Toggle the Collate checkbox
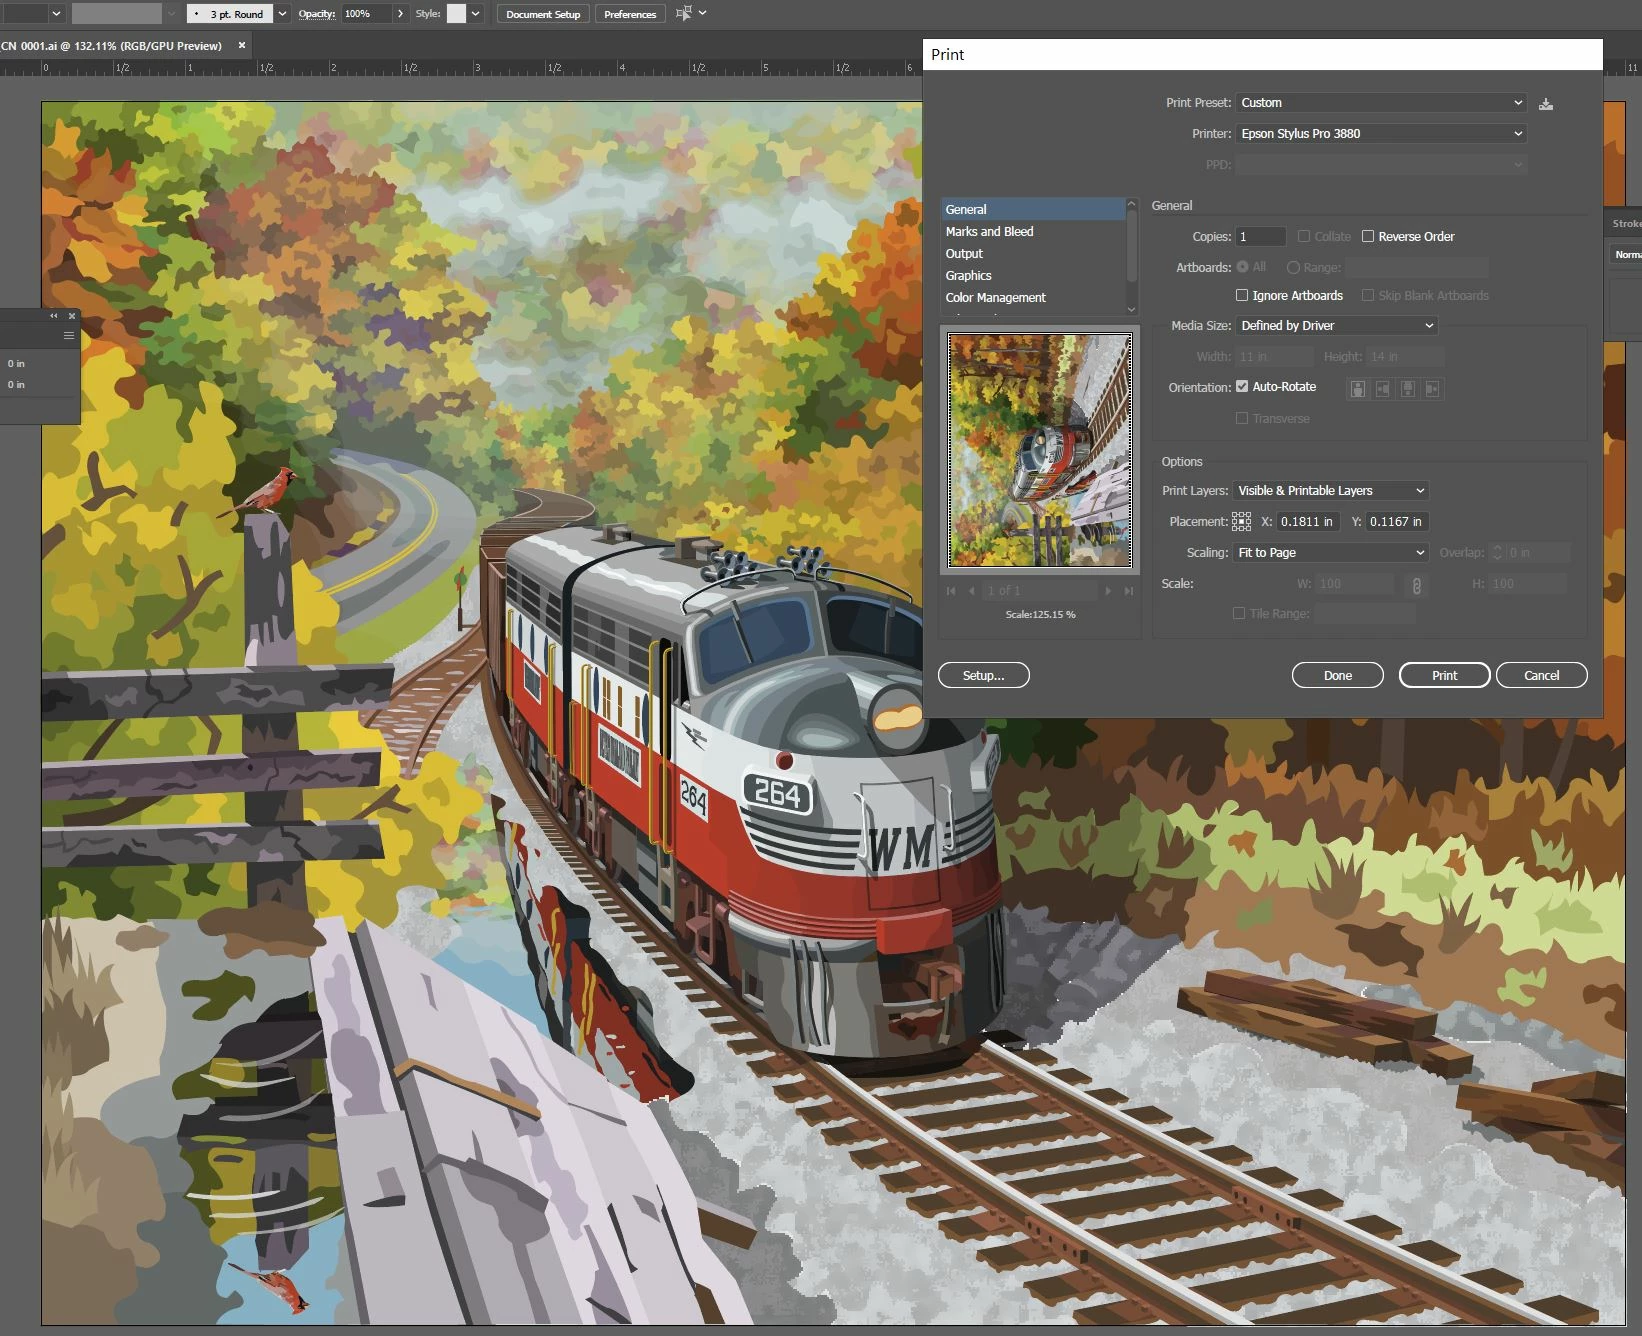Viewport: 1642px width, 1336px height. [1304, 236]
